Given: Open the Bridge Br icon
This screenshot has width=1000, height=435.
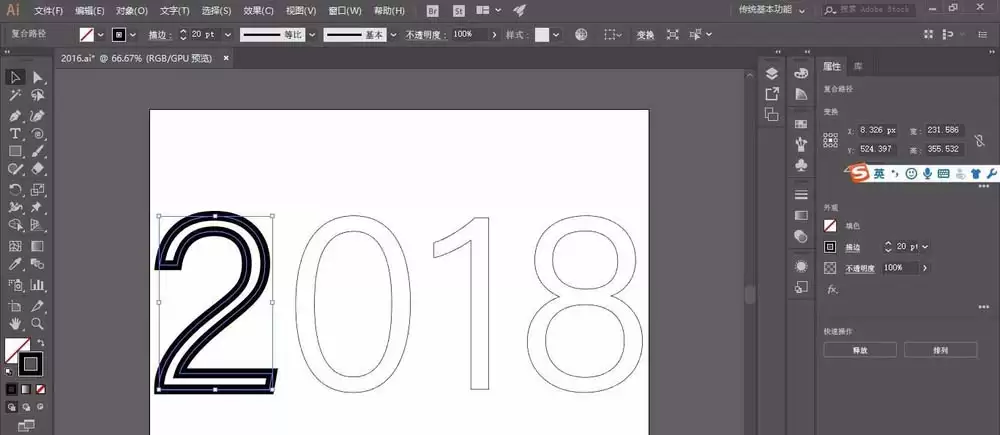Looking at the screenshot, I should [433, 11].
